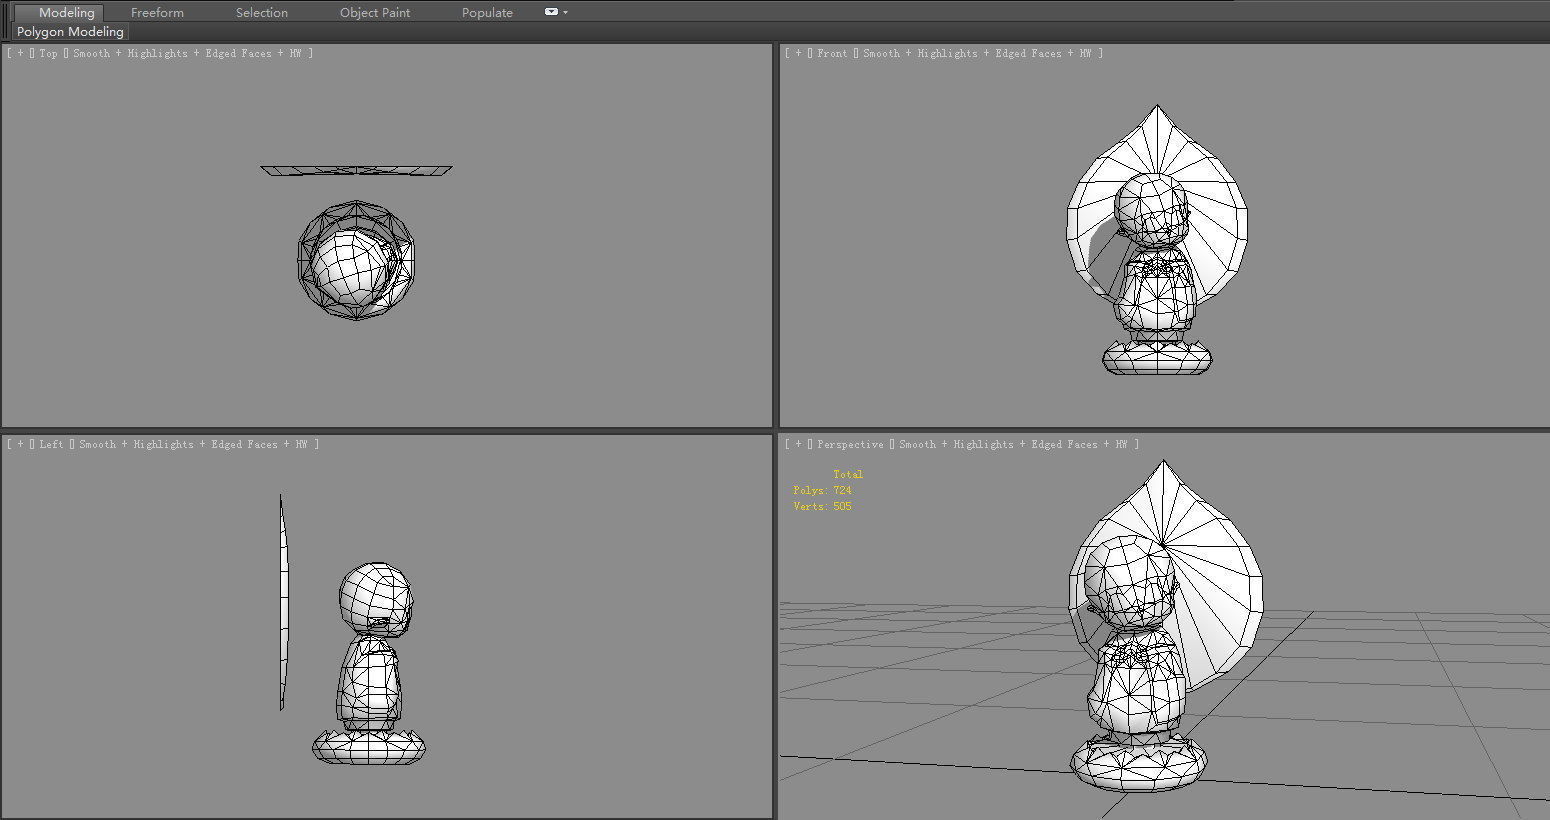
Task: Open the Front viewport [+] general menu
Action: pos(798,53)
